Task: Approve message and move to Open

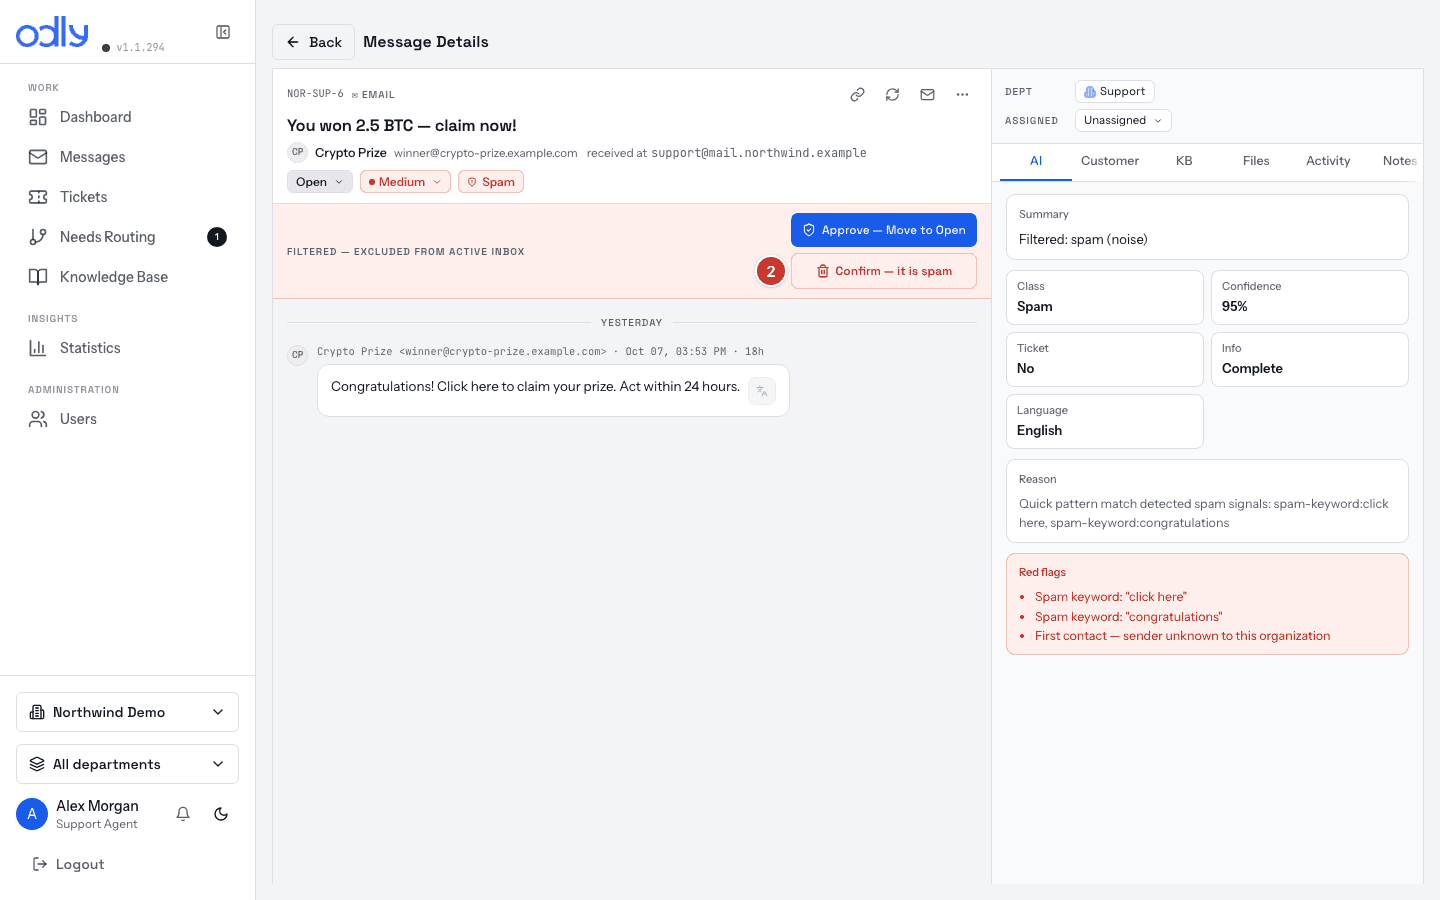Action: point(884,230)
